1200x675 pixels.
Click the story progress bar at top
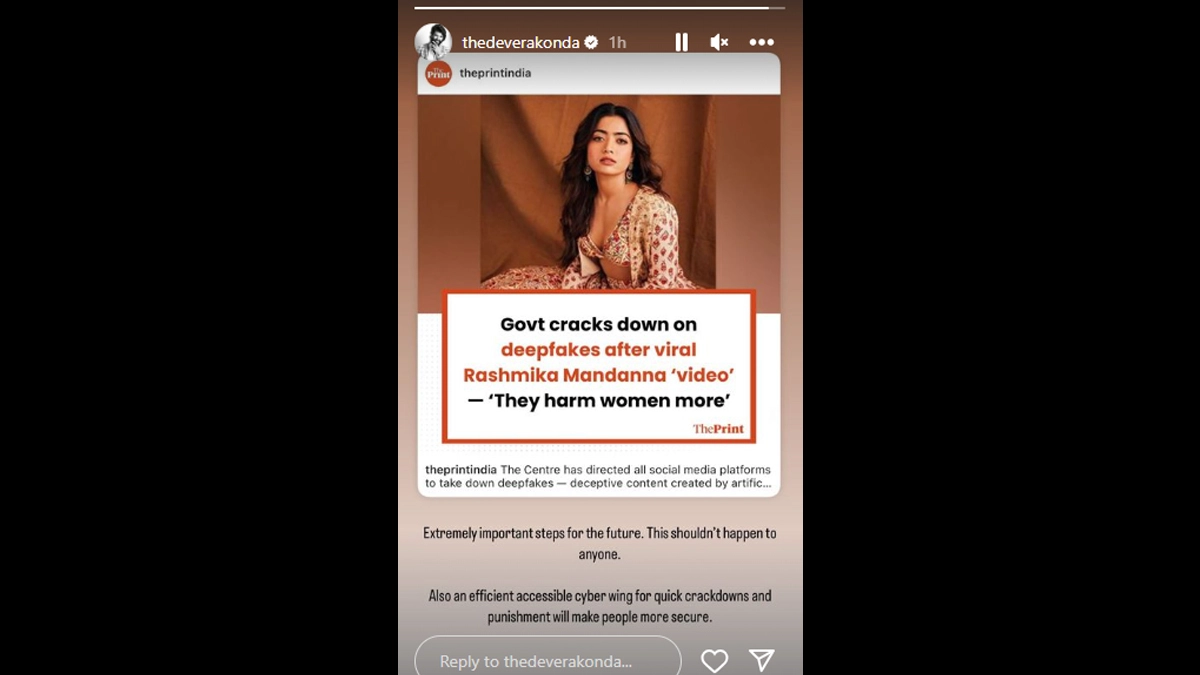600,8
